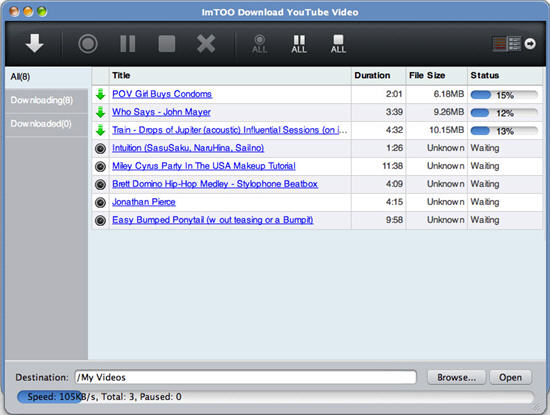Viewport: 550px width, 415px height.
Task: Click the new download arrow icon
Action: pos(34,43)
